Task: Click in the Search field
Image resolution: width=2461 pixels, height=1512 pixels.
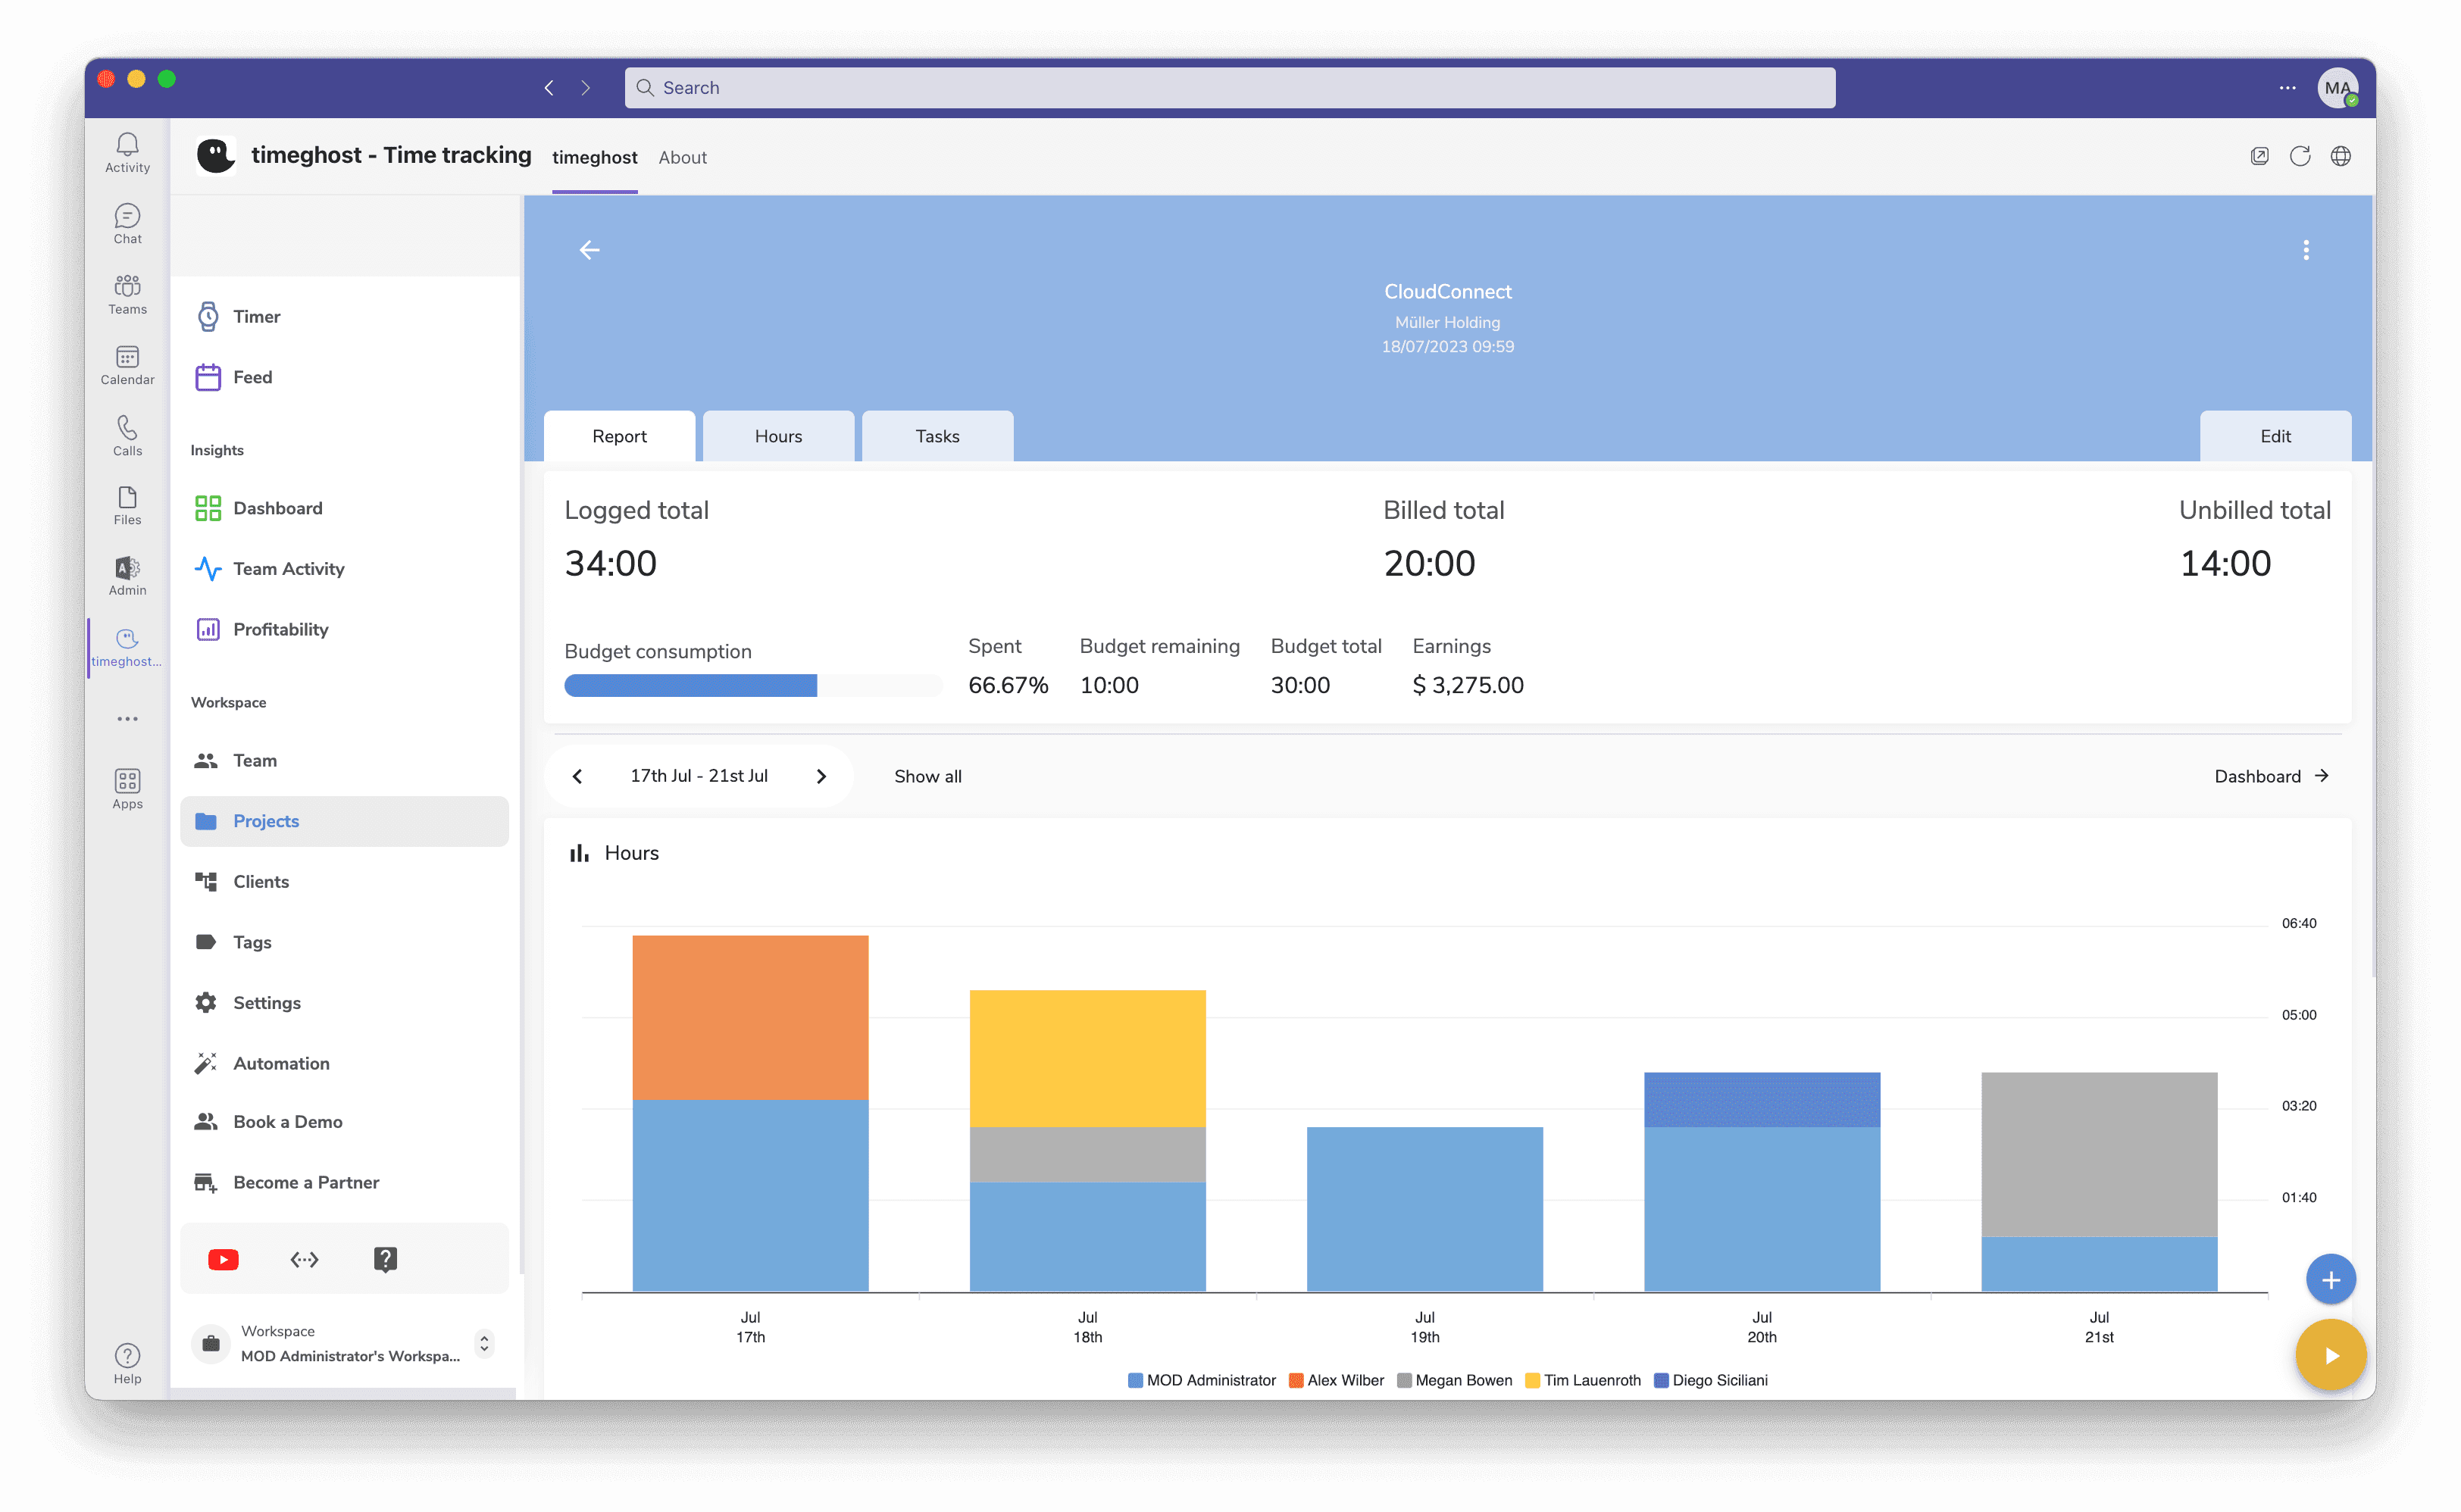Action: (1229, 88)
